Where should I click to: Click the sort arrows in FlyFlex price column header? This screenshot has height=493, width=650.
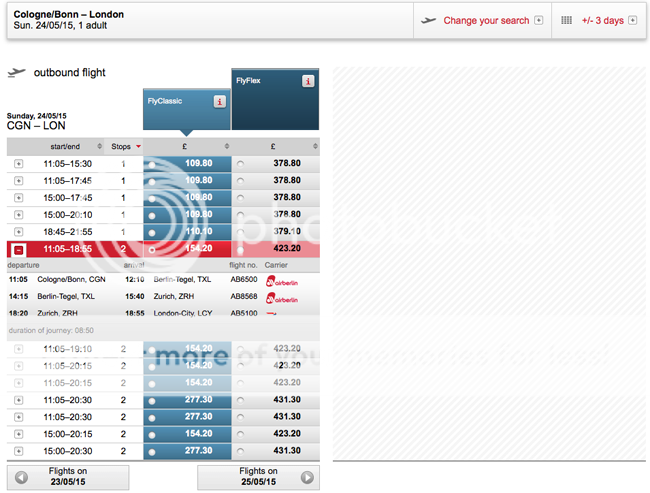[x=315, y=147]
